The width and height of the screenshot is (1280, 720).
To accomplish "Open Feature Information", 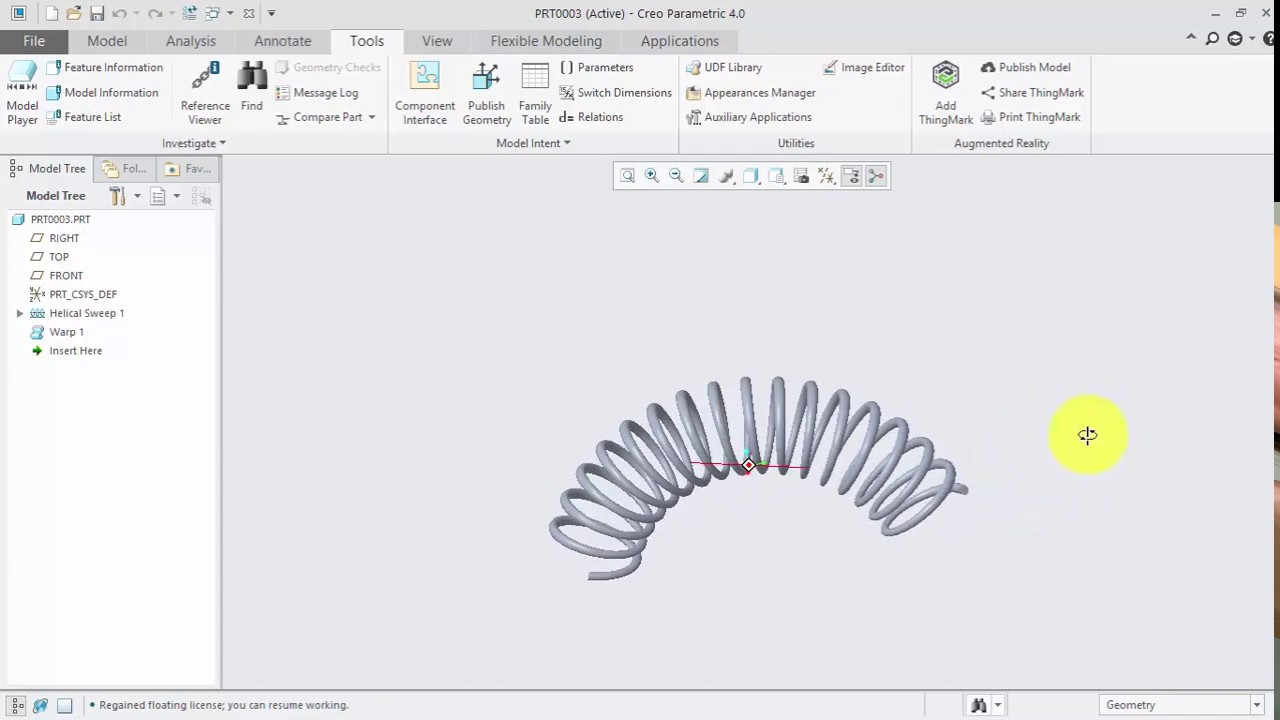I will click(x=104, y=67).
